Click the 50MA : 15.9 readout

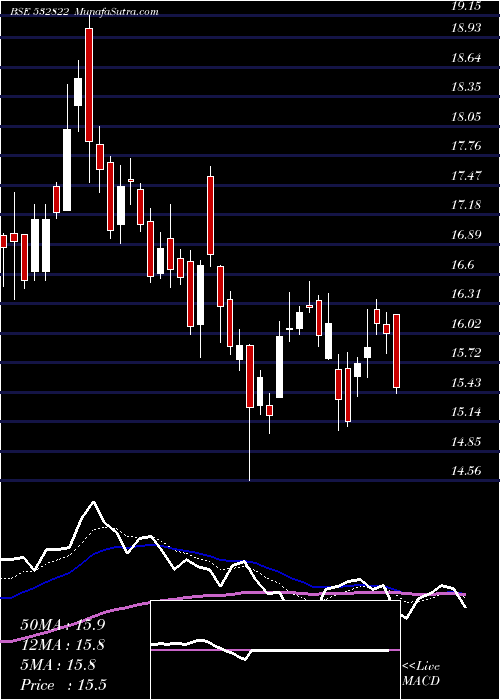coord(63,625)
